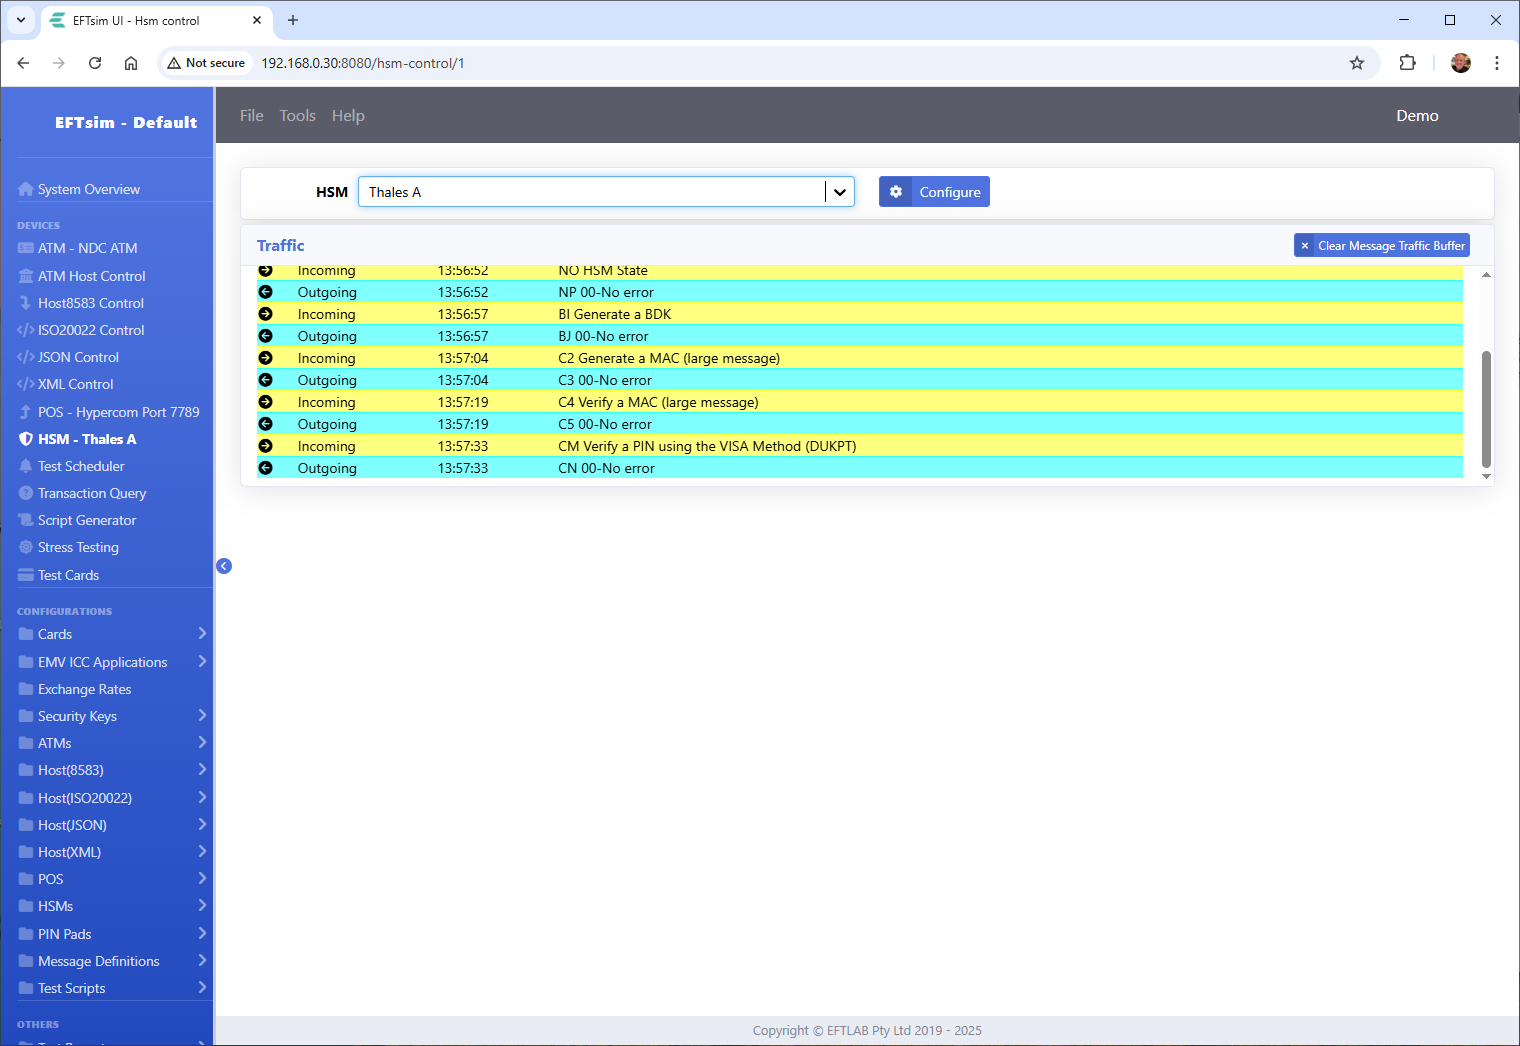This screenshot has height=1046, width=1520.
Task: Click the Configure button
Action: pyautogui.click(x=934, y=192)
